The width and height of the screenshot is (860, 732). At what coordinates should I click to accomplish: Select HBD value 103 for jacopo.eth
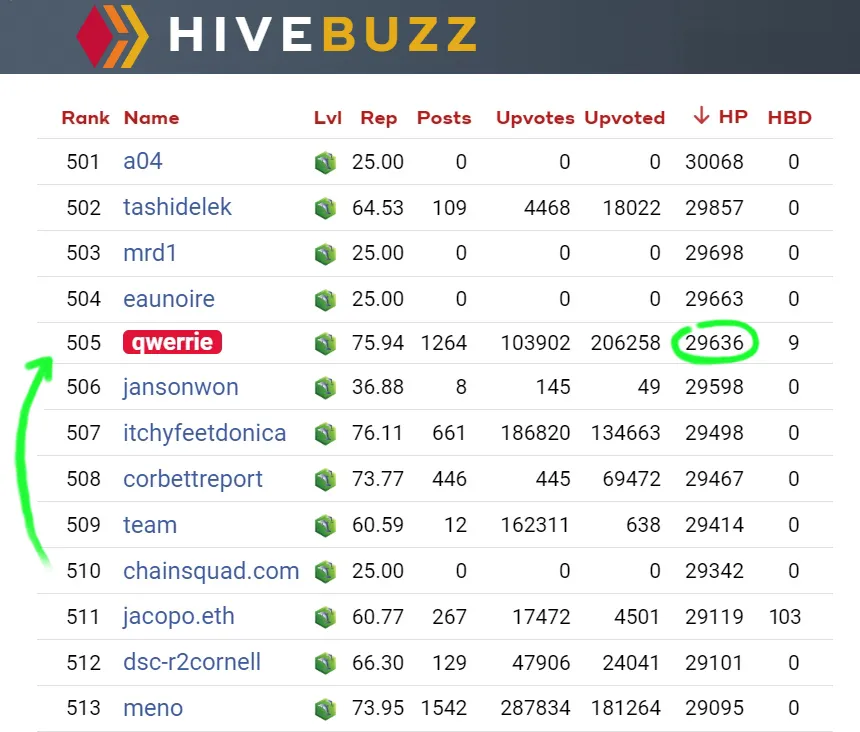(x=785, y=617)
